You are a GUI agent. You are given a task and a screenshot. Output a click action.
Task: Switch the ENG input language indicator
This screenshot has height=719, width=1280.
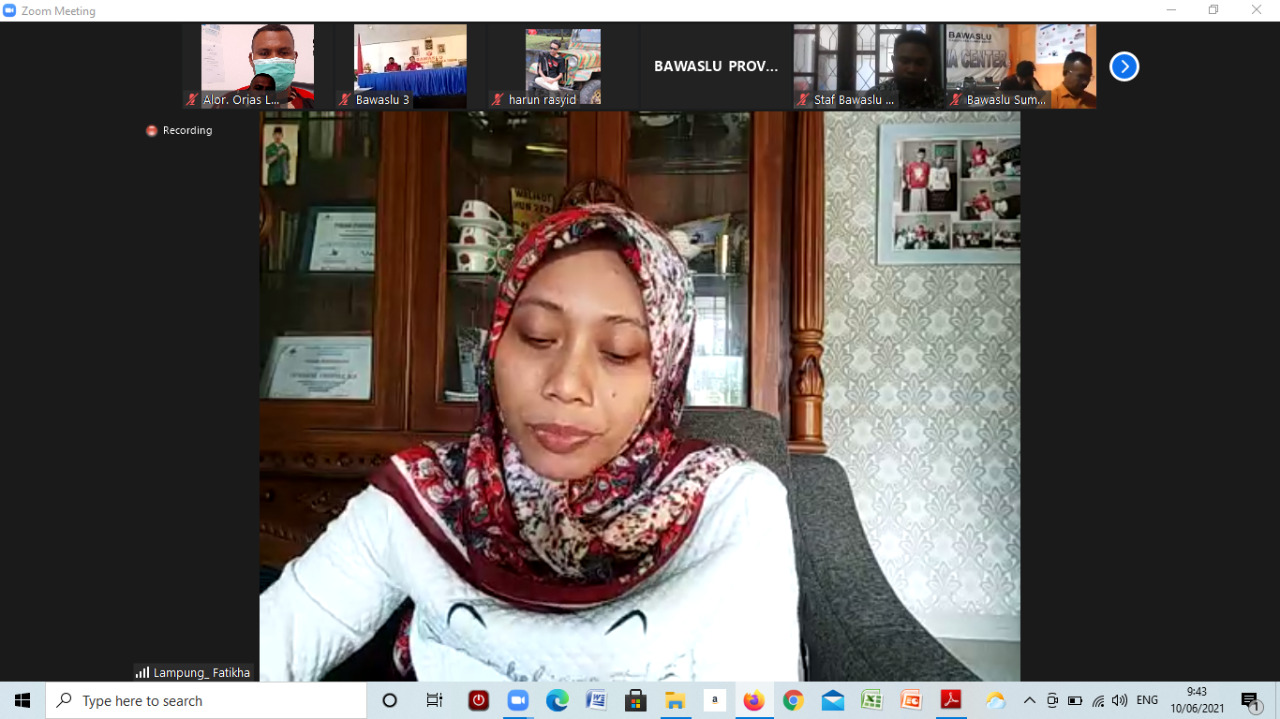point(1147,701)
